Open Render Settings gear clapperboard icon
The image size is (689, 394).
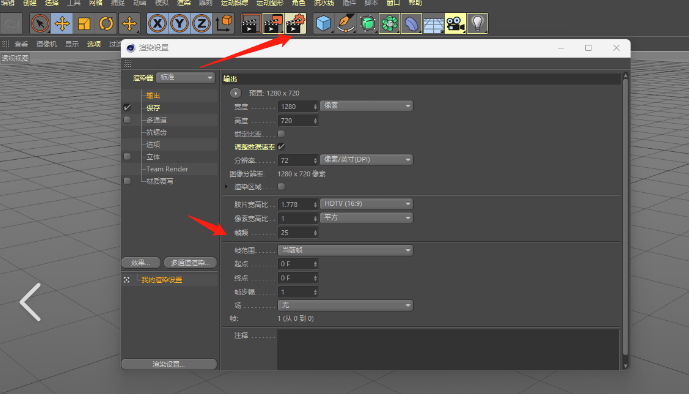pyautogui.click(x=295, y=24)
